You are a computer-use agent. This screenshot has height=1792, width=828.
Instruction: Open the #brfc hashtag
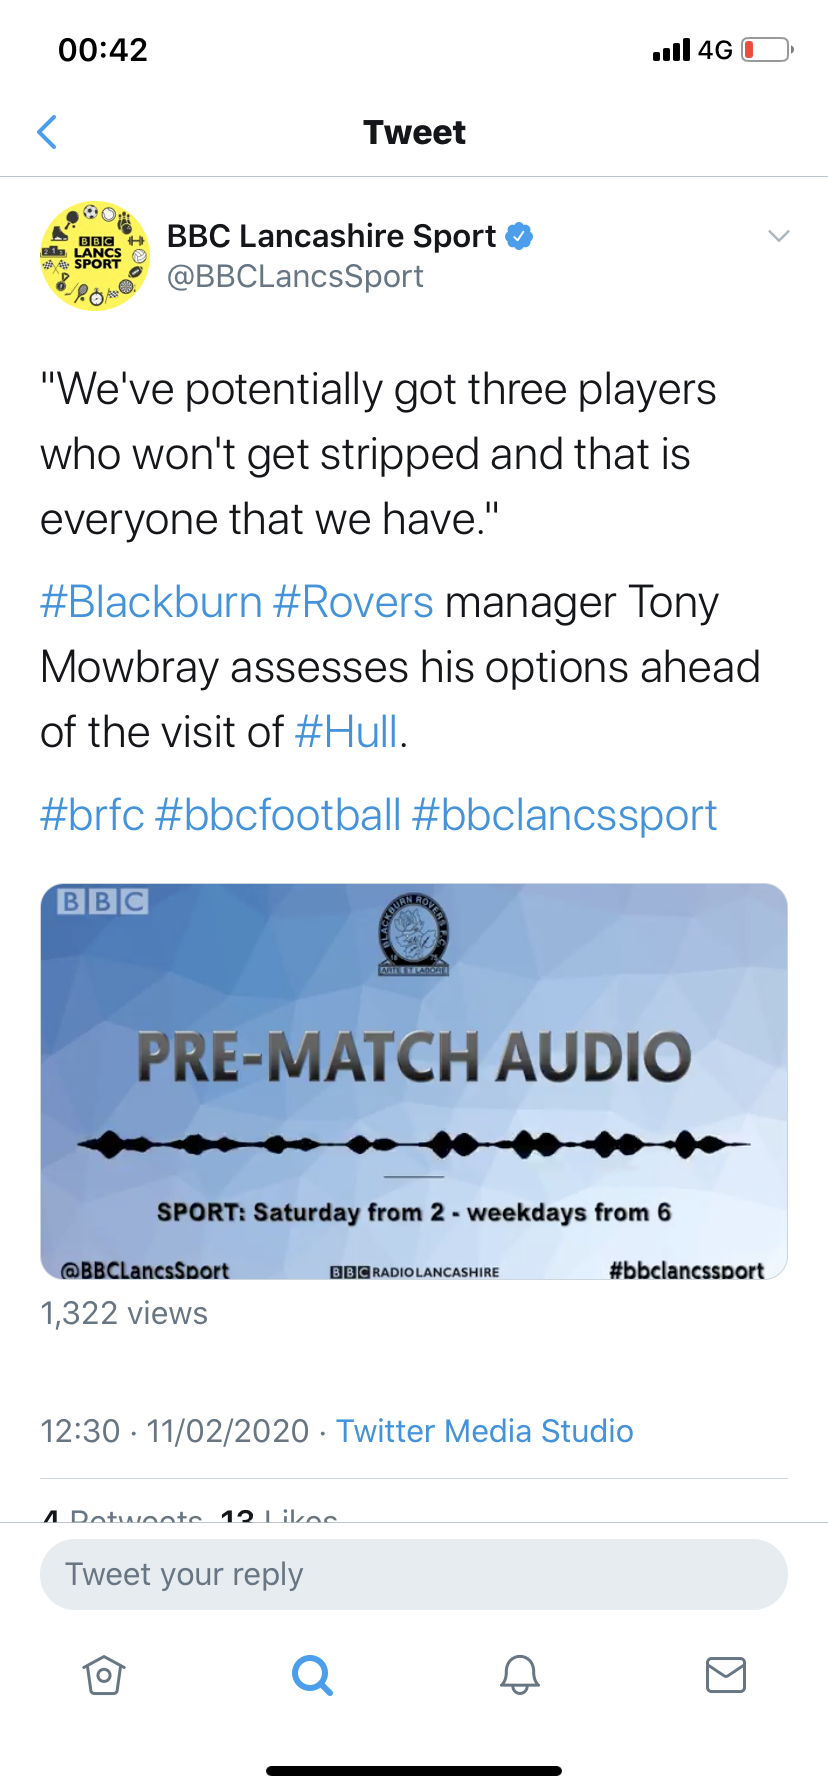(92, 815)
